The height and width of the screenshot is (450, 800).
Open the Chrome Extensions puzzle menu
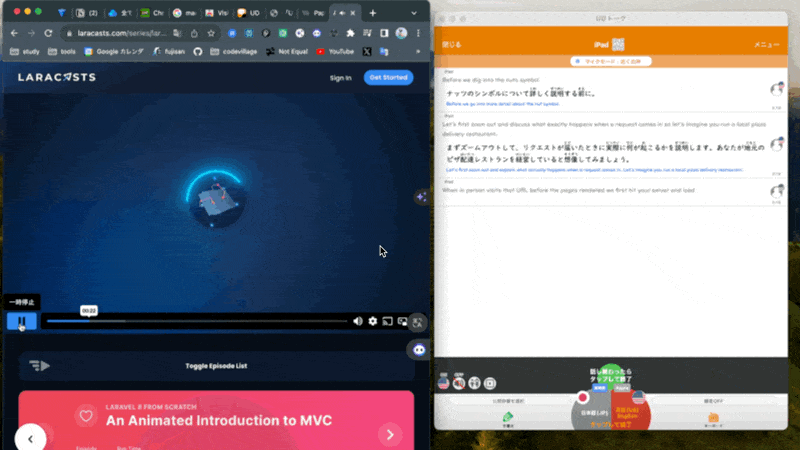click(351, 33)
